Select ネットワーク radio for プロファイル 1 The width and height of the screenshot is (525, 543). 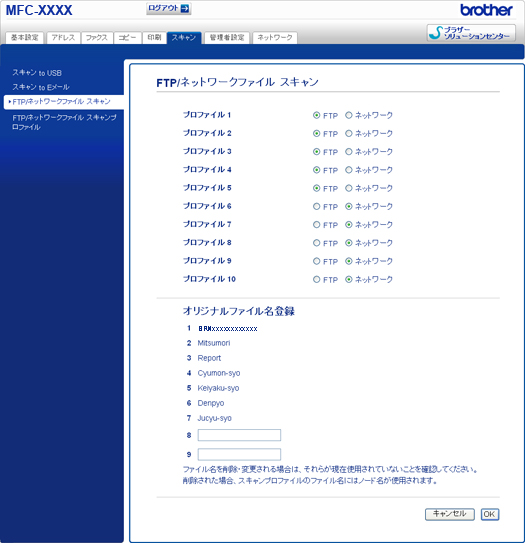tap(348, 115)
